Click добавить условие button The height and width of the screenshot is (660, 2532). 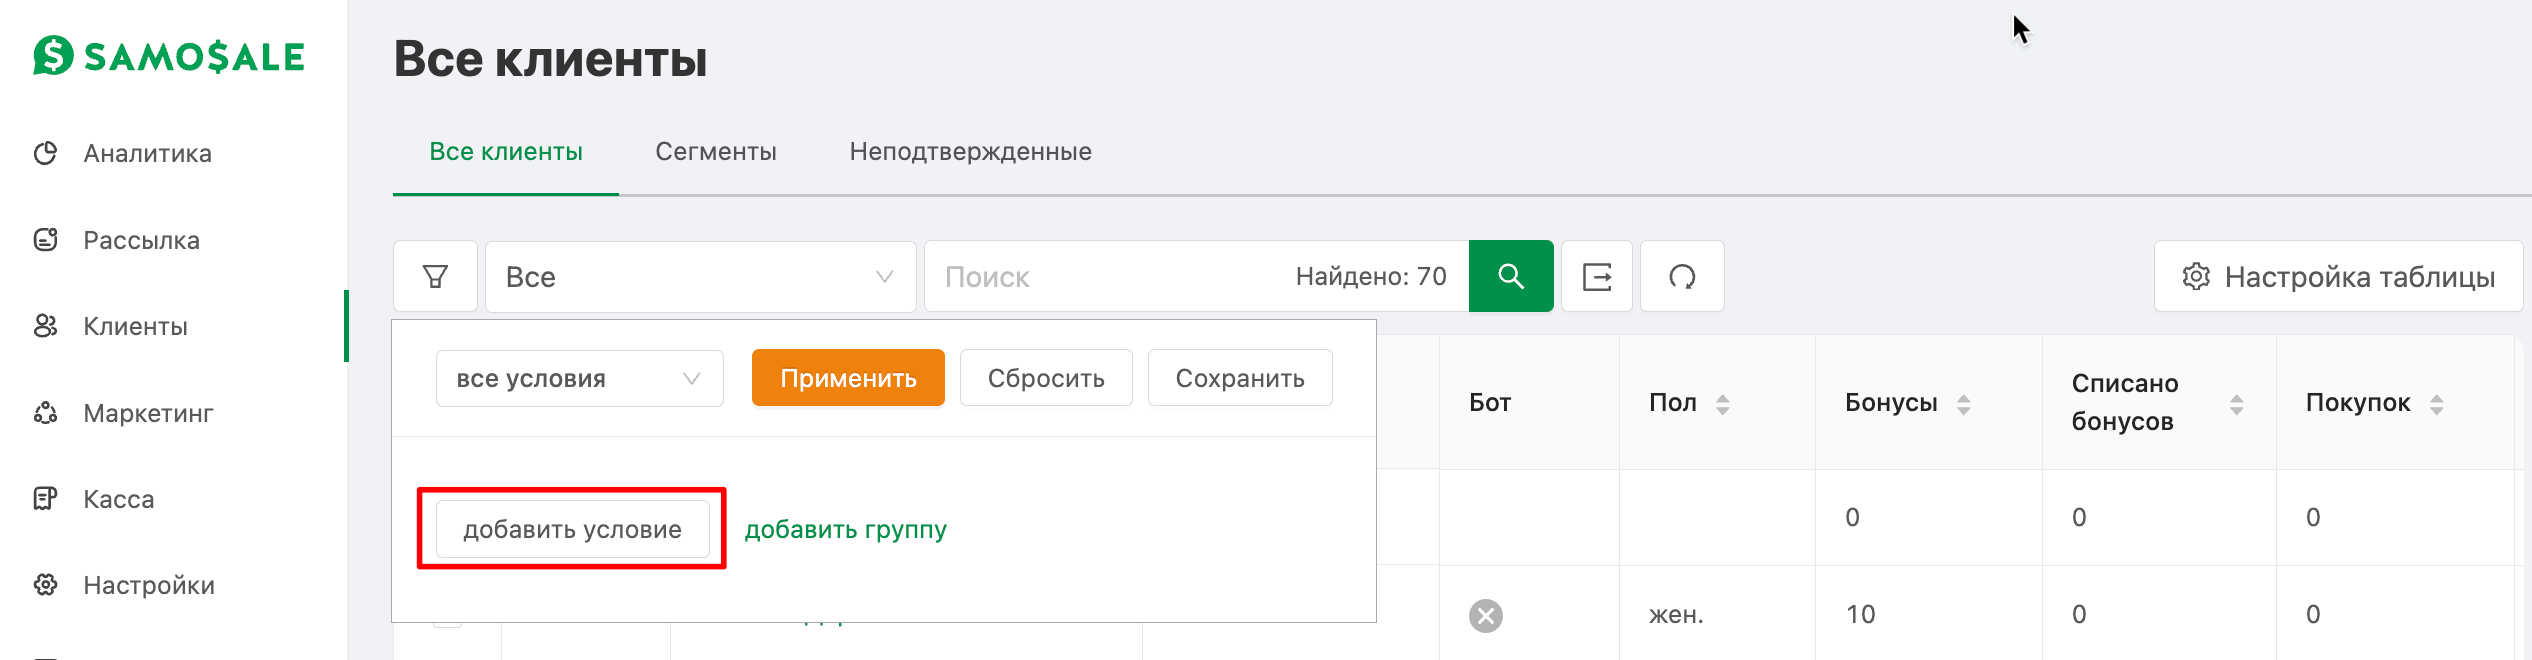(572, 529)
